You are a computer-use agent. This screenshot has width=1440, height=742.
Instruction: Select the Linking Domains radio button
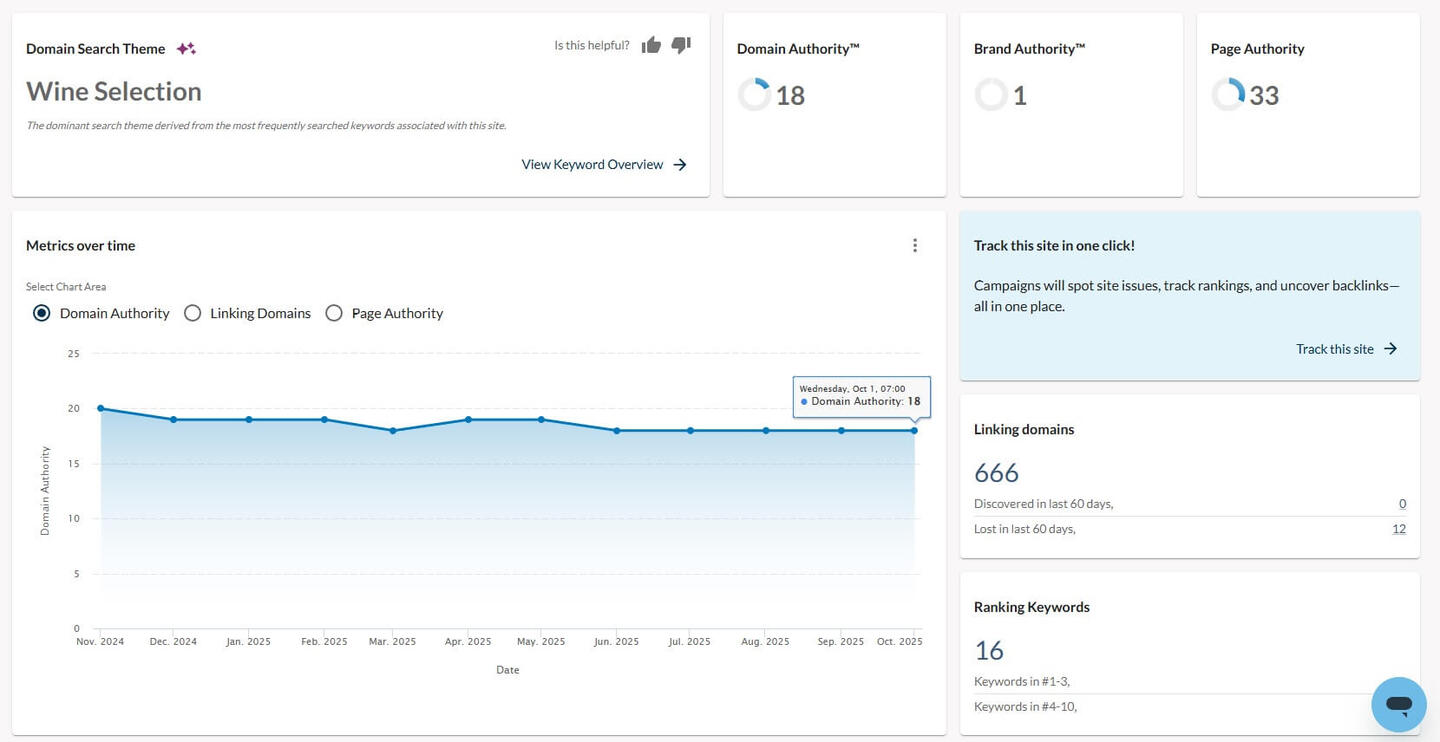pyautogui.click(x=193, y=313)
